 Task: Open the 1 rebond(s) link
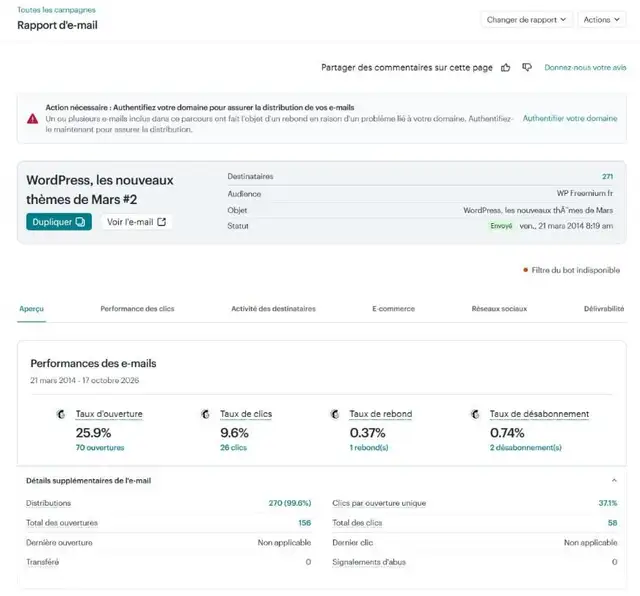[x=369, y=448]
